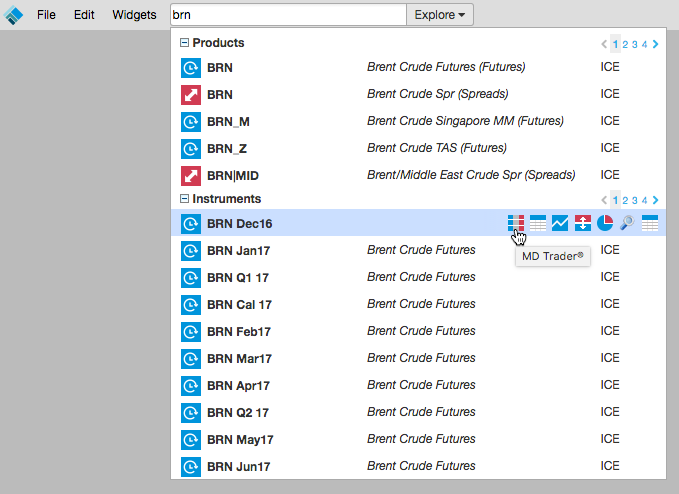Click the 'BRN_M' product name
Screen dimensions: 679x494
click(x=228, y=122)
